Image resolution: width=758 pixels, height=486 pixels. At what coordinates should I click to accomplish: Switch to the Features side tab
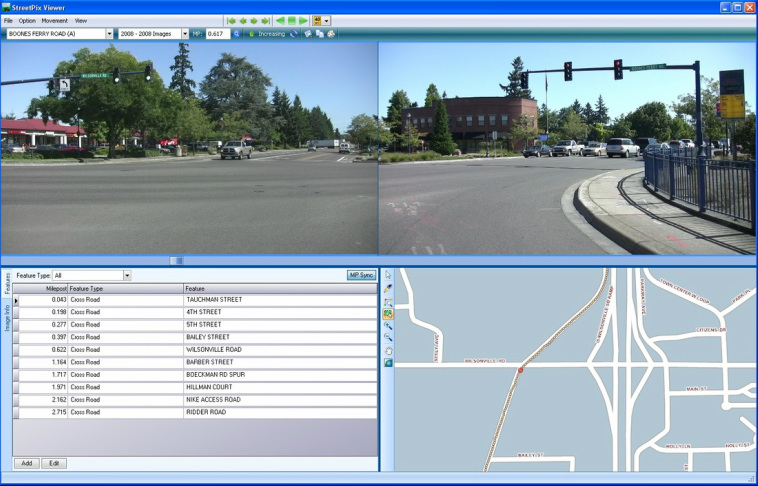tap(7, 283)
